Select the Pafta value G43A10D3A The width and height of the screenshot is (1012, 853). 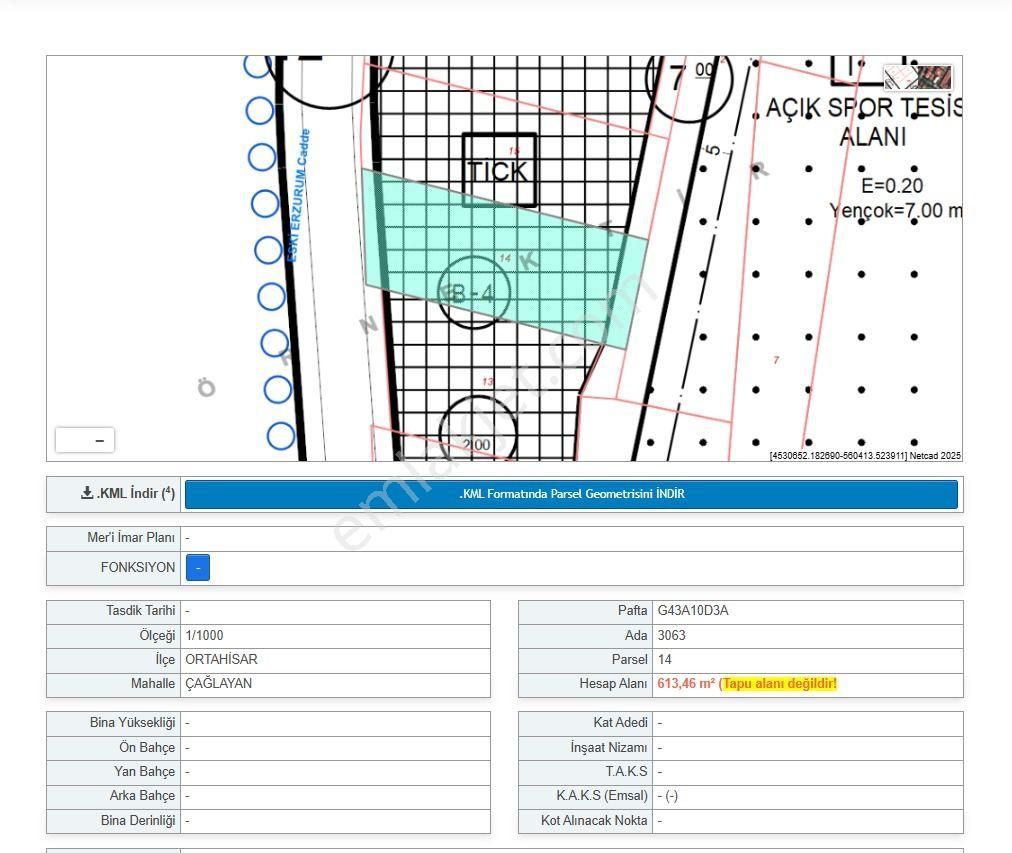693,610
